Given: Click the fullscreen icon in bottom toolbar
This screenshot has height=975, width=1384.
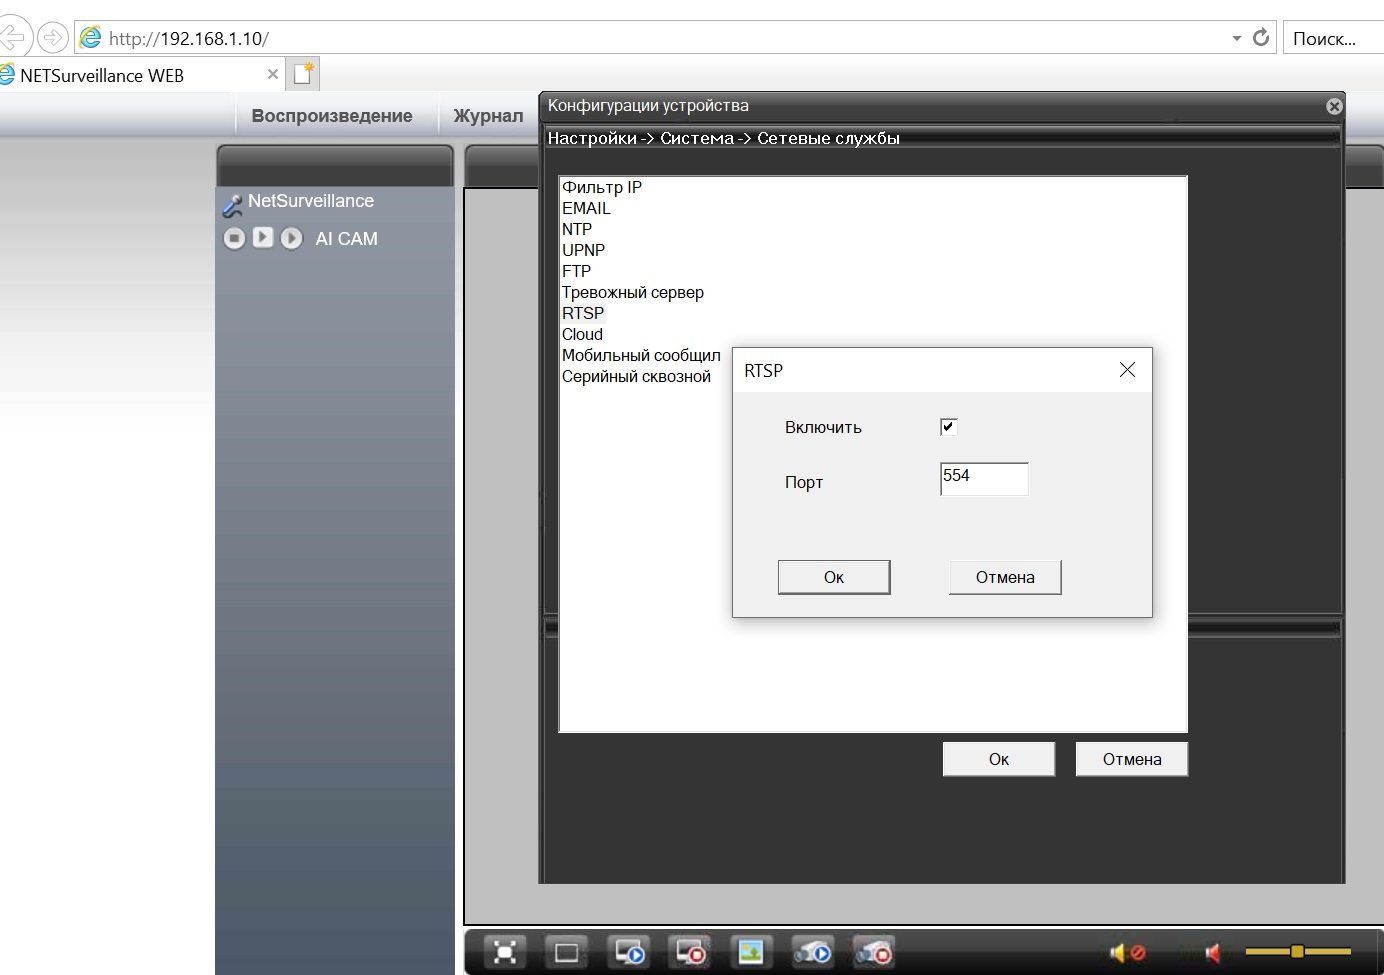Looking at the screenshot, I should pyautogui.click(x=505, y=953).
